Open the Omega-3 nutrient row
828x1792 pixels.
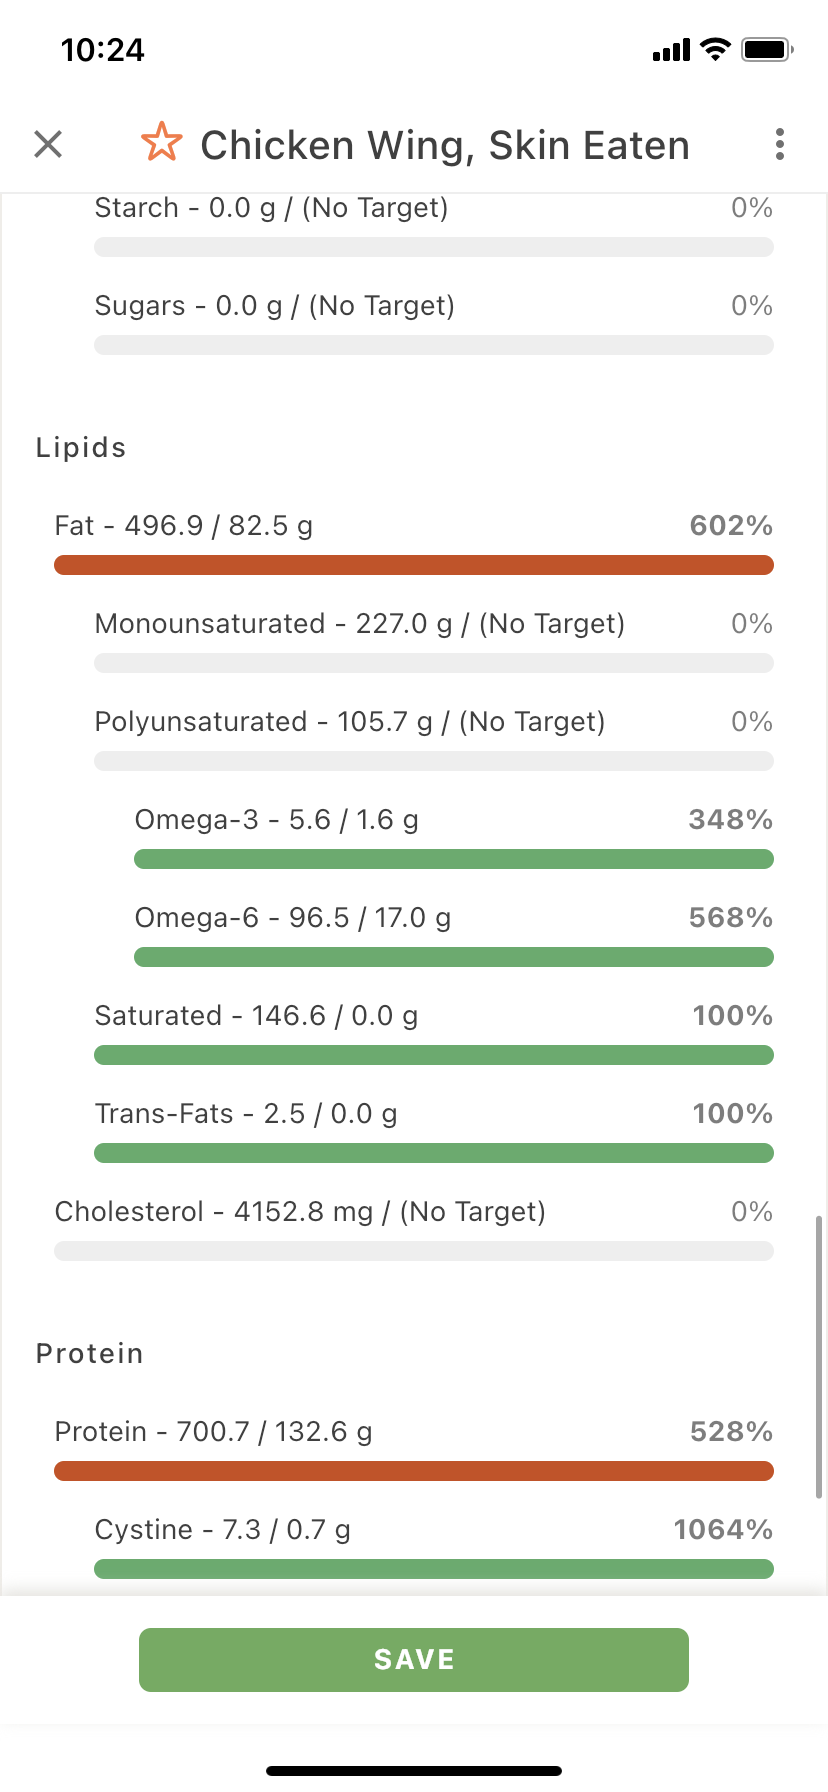point(454,838)
